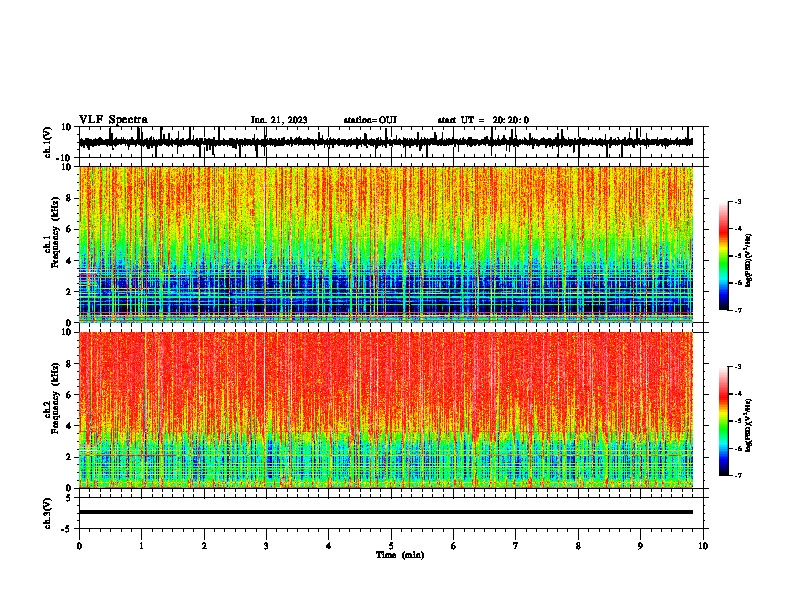
Task: Click the time axis tick label "9"
Action: click(x=640, y=545)
